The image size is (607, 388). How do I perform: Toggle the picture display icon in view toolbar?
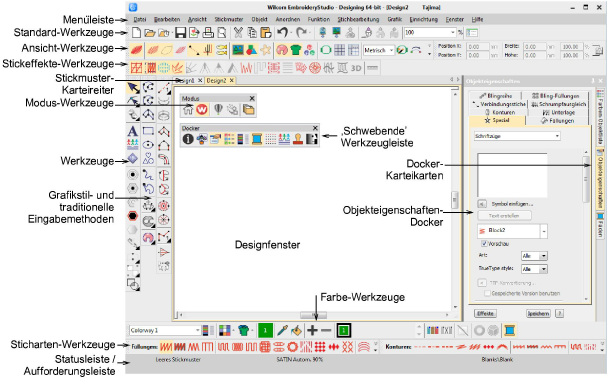click(x=238, y=50)
